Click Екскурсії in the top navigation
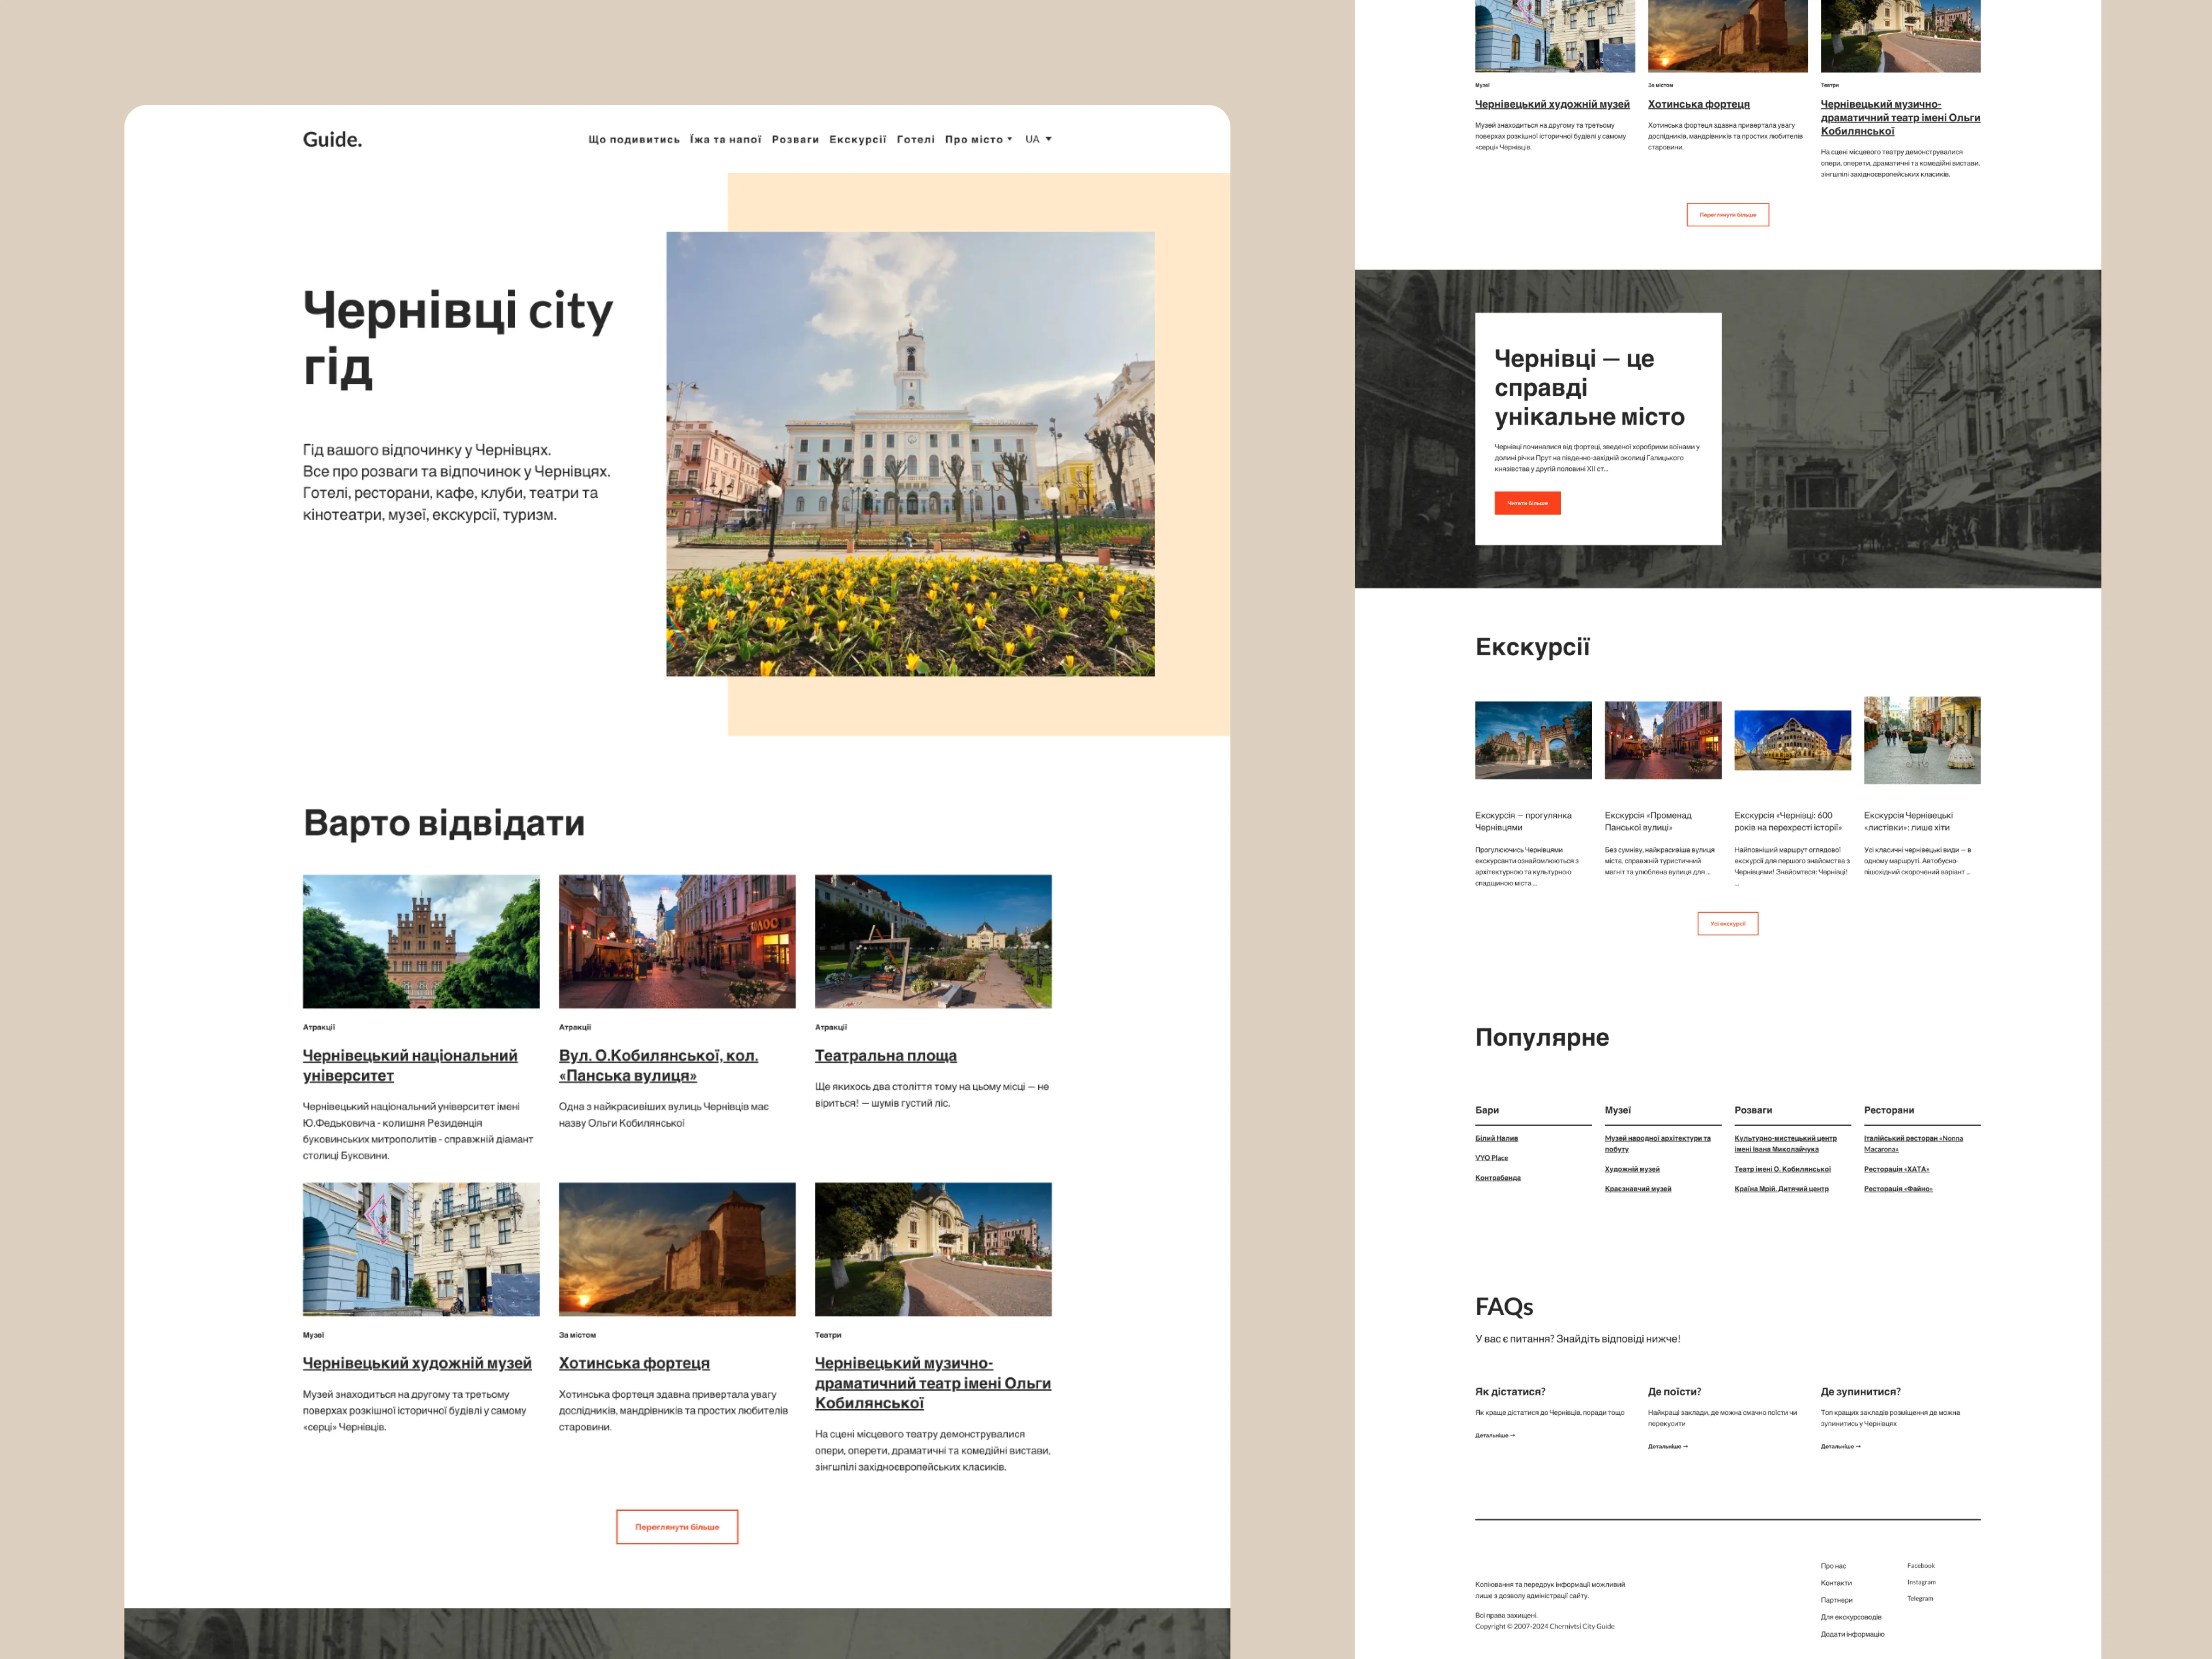 click(x=857, y=140)
